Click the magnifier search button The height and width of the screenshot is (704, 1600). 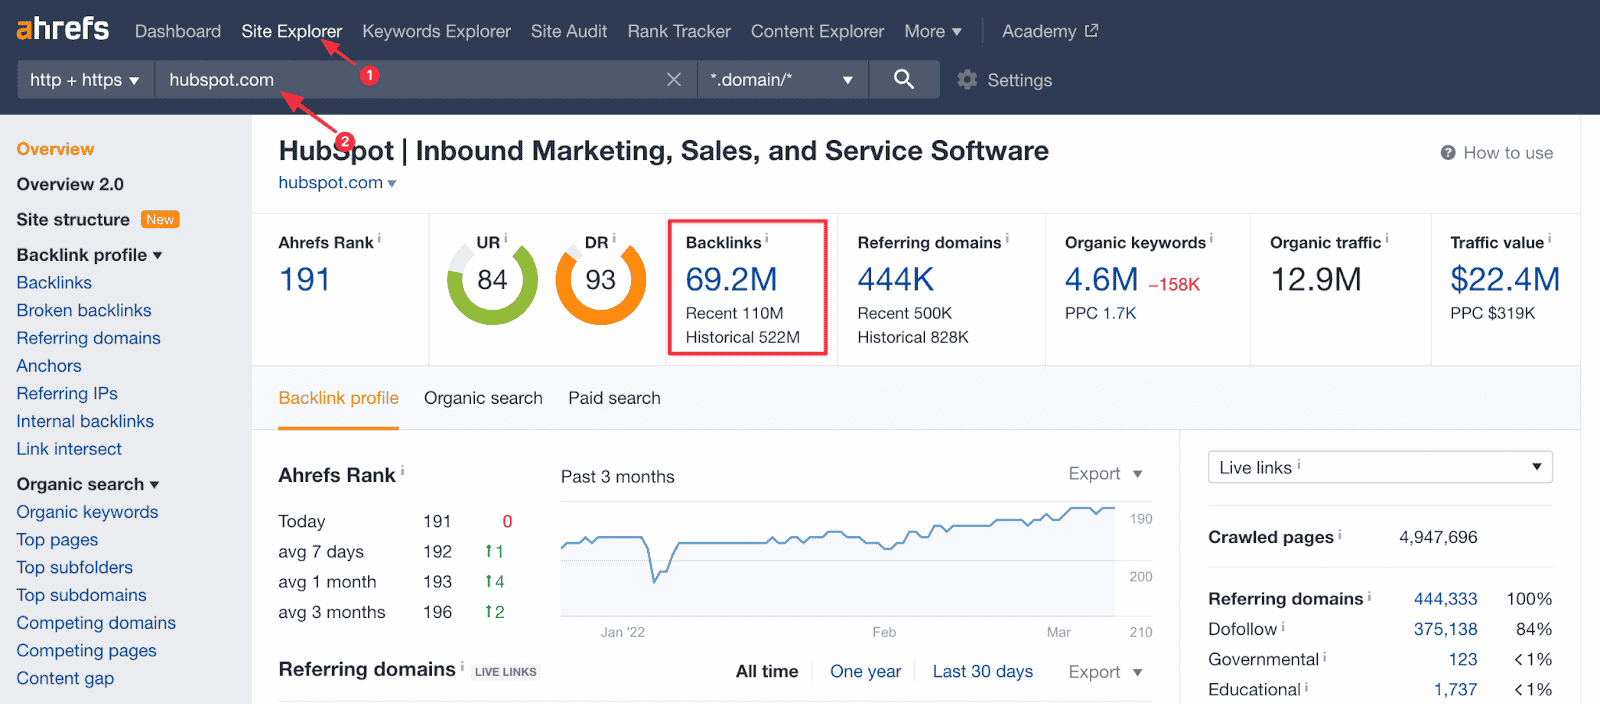(x=904, y=79)
